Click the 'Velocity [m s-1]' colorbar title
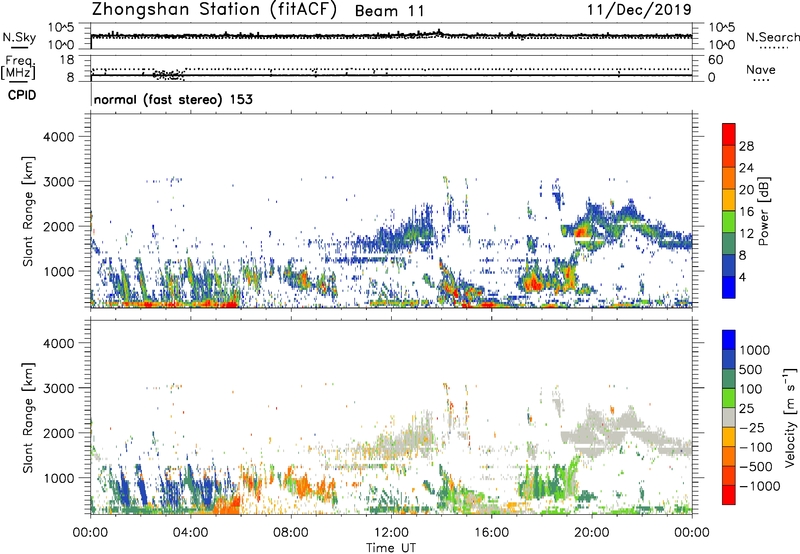 coord(790,417)
